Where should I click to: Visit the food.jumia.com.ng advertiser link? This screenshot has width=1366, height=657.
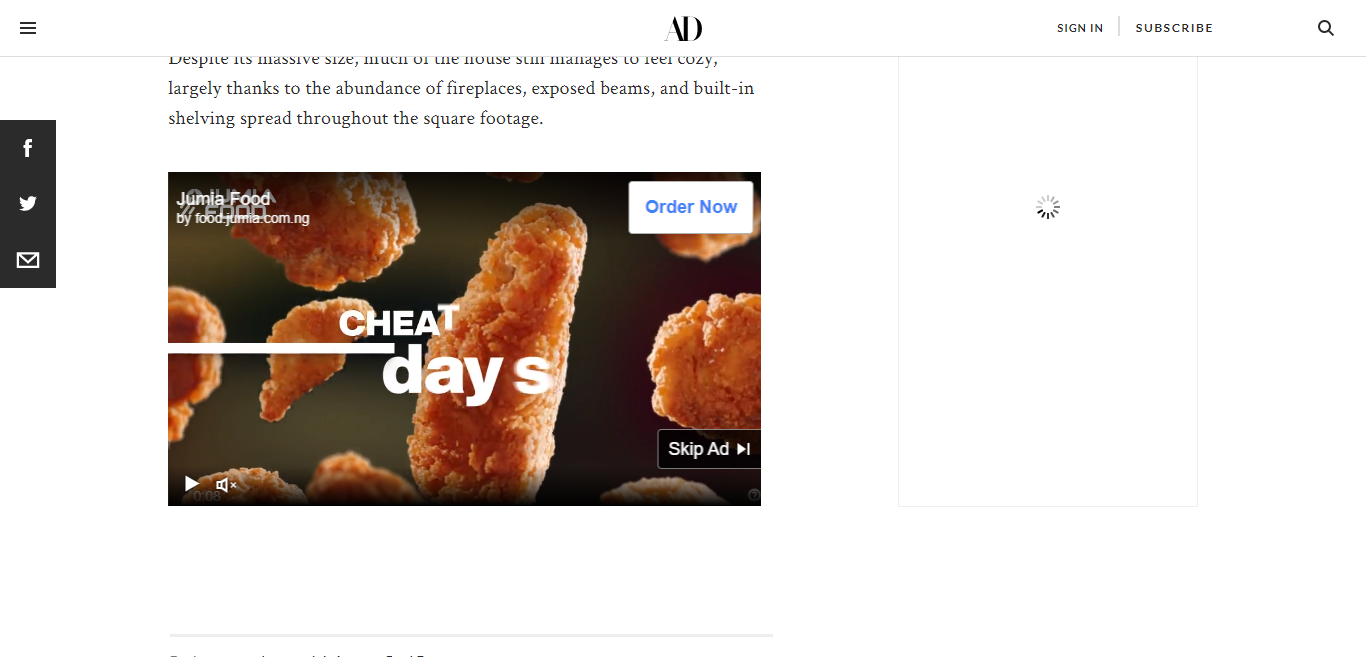(x=243, y=218)
